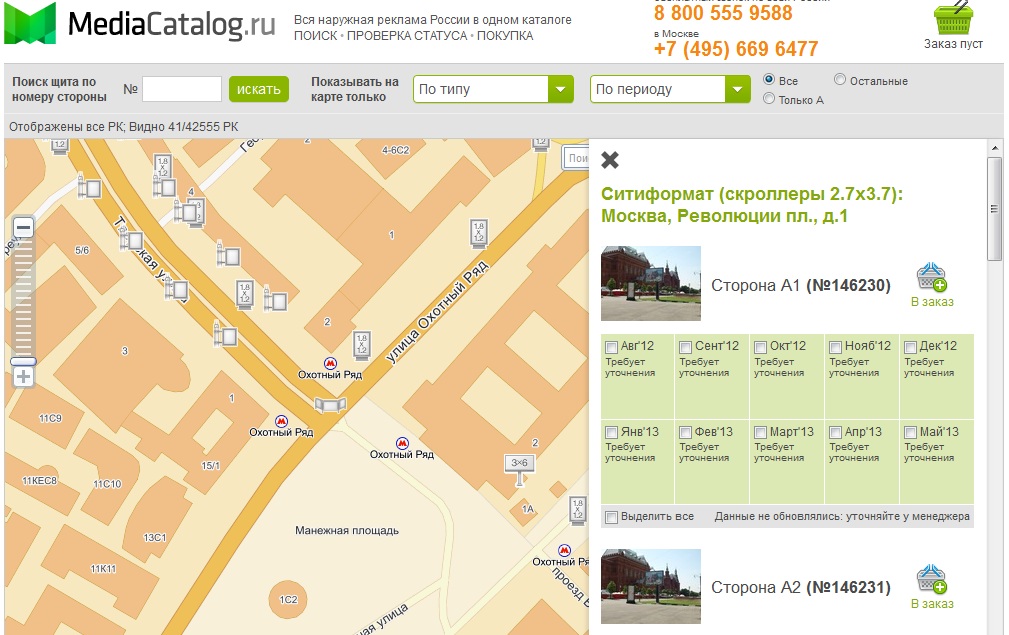Check the Окт'12 month checkbox

(761, 347)
